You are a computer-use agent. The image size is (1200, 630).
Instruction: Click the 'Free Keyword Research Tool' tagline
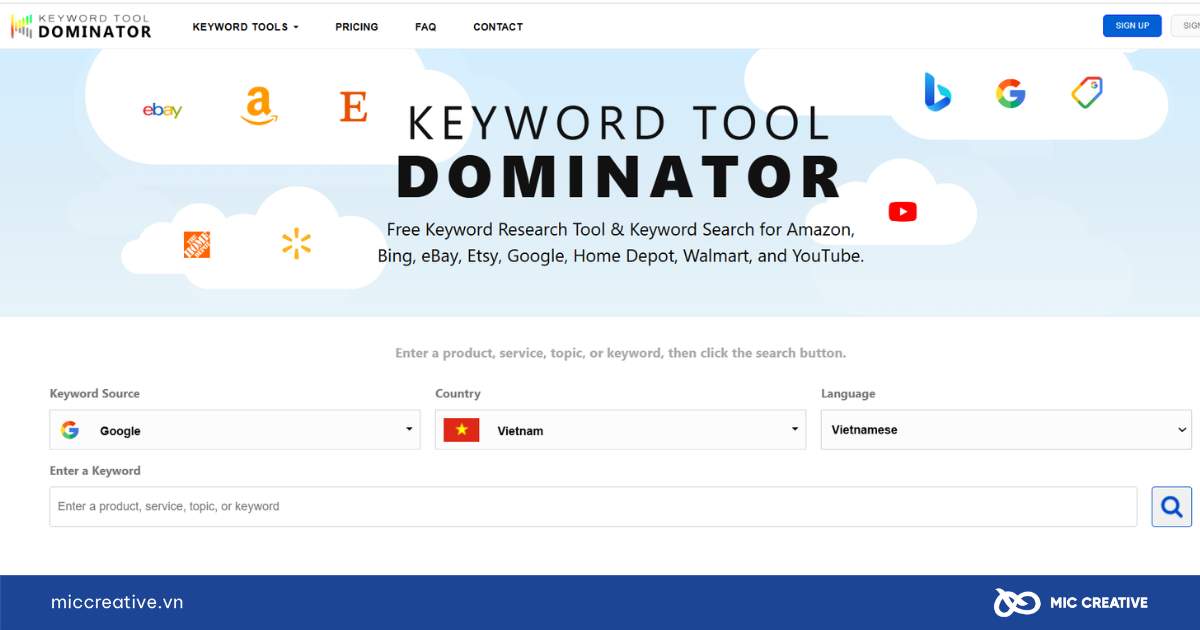[620, 243]
